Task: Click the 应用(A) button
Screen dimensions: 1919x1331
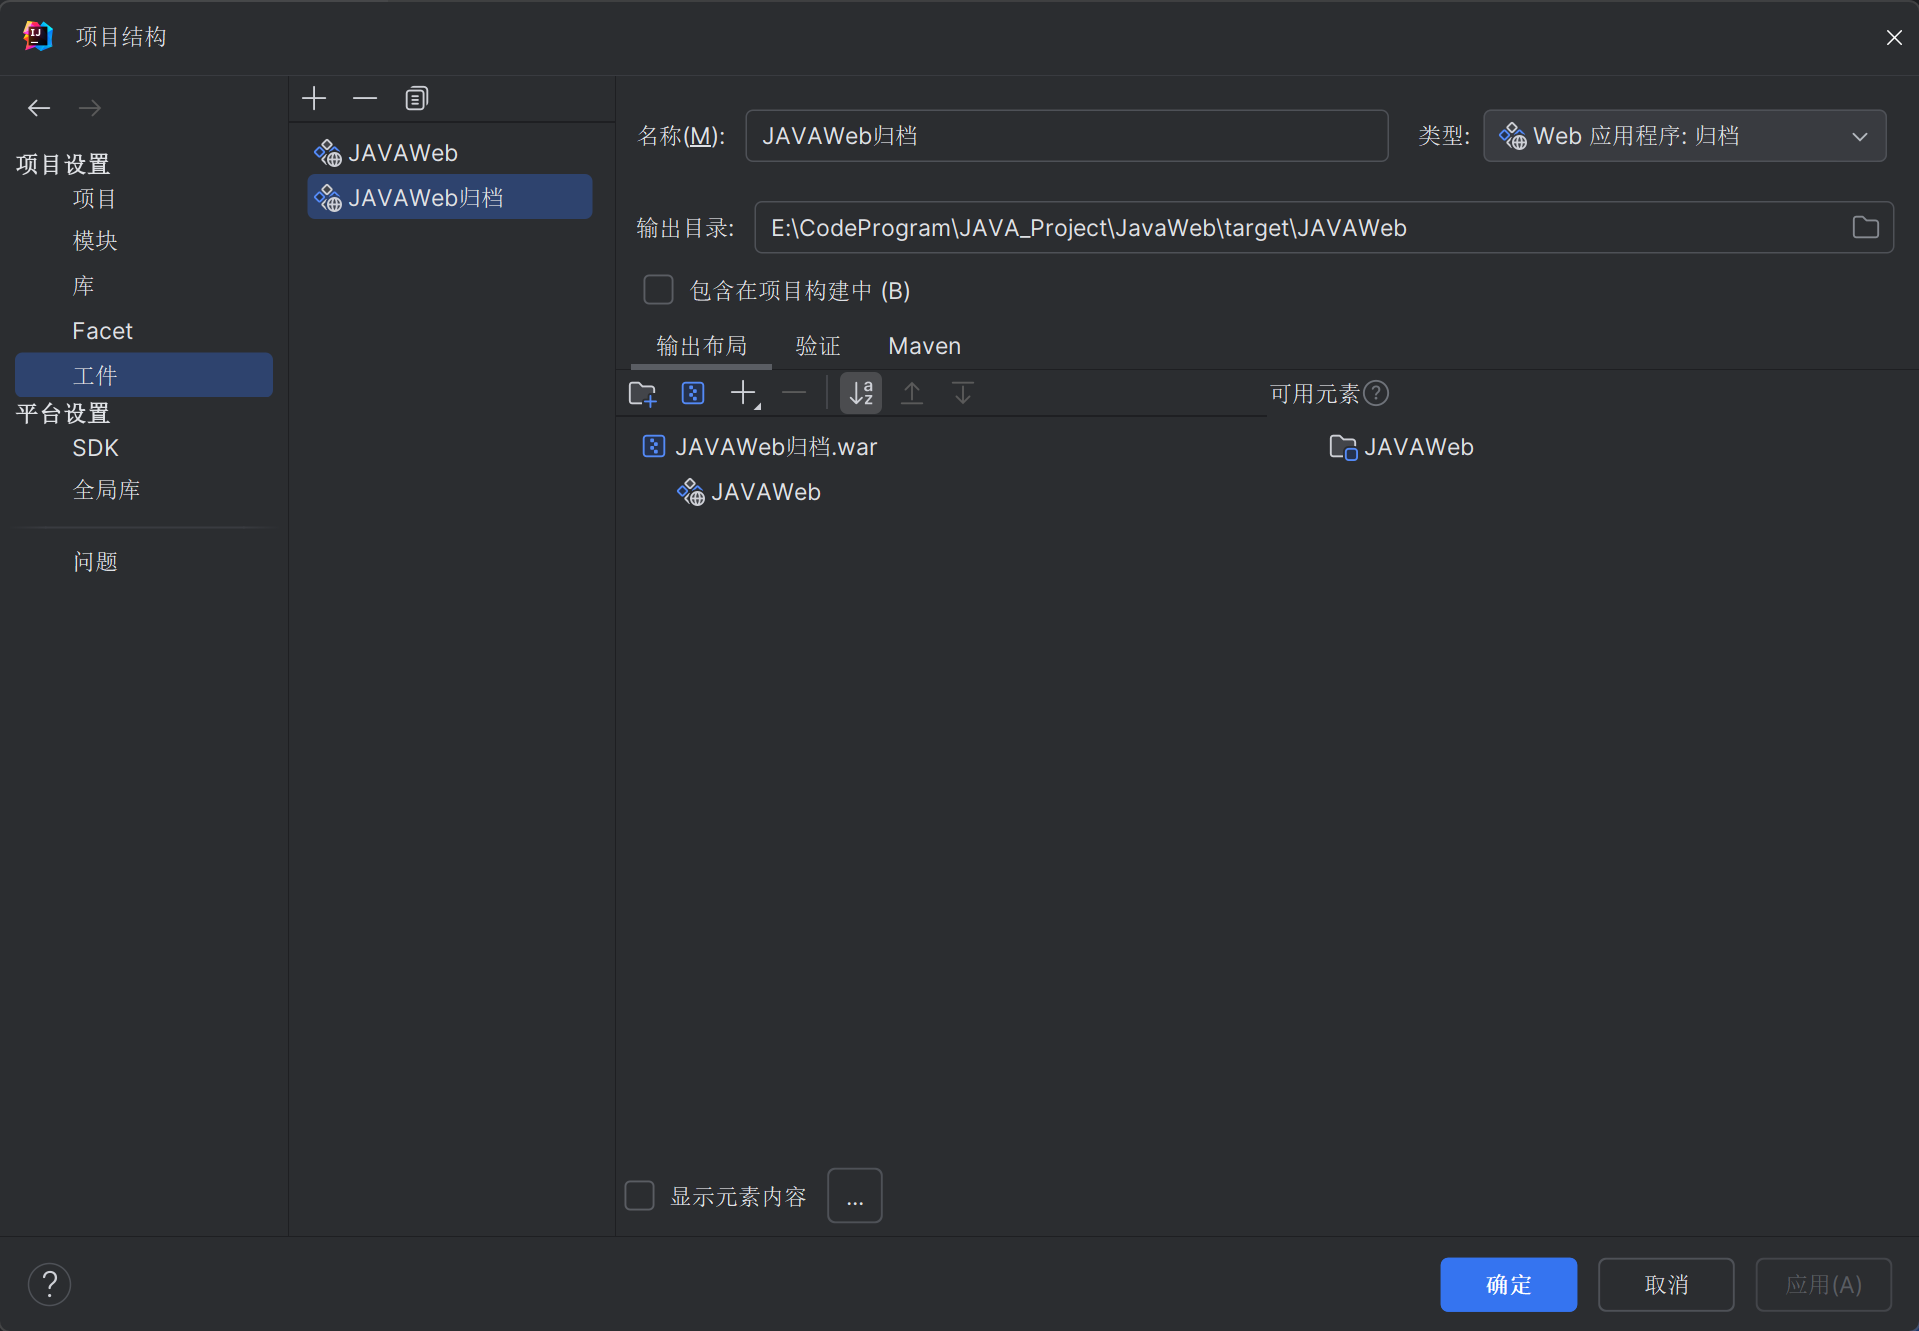Action: tap(1824, 1284)
